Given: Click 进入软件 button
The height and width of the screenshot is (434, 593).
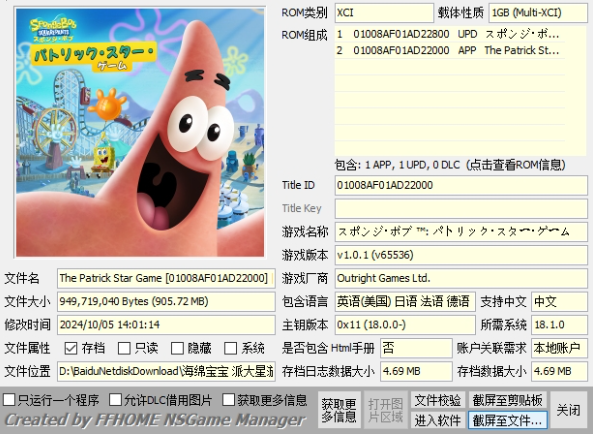Looking at the screenshot, I should click(x=438, y=420).
